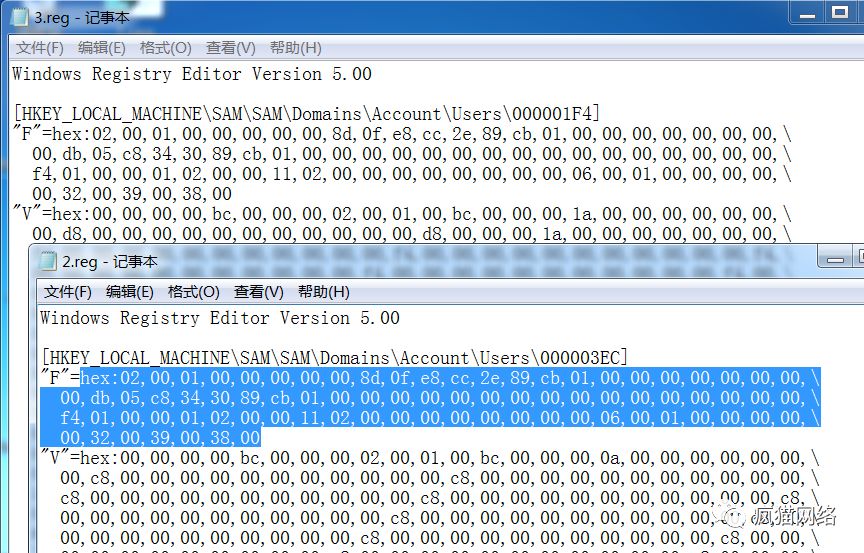Click line starting '00,d8,00,00' in 3.reg

pos(412,234)
